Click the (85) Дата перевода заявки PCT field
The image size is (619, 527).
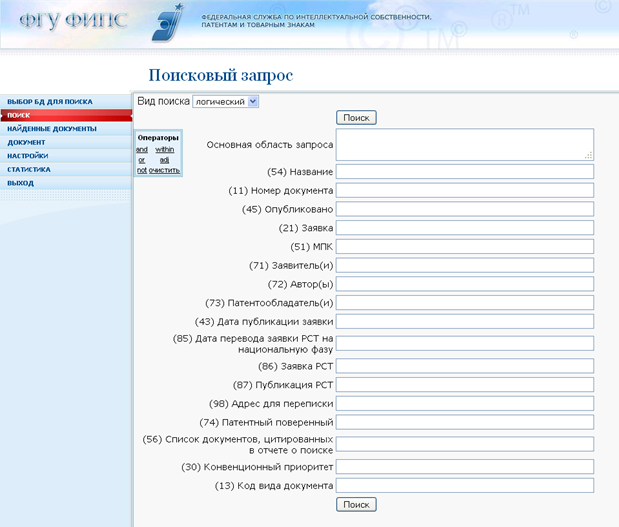click(465, 343)
